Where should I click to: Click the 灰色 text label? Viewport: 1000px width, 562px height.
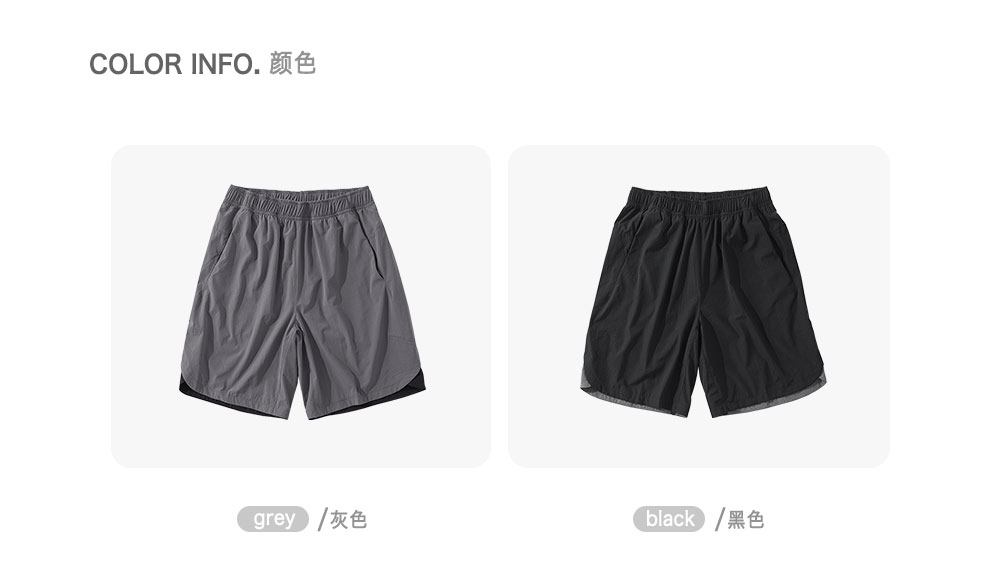348,519
